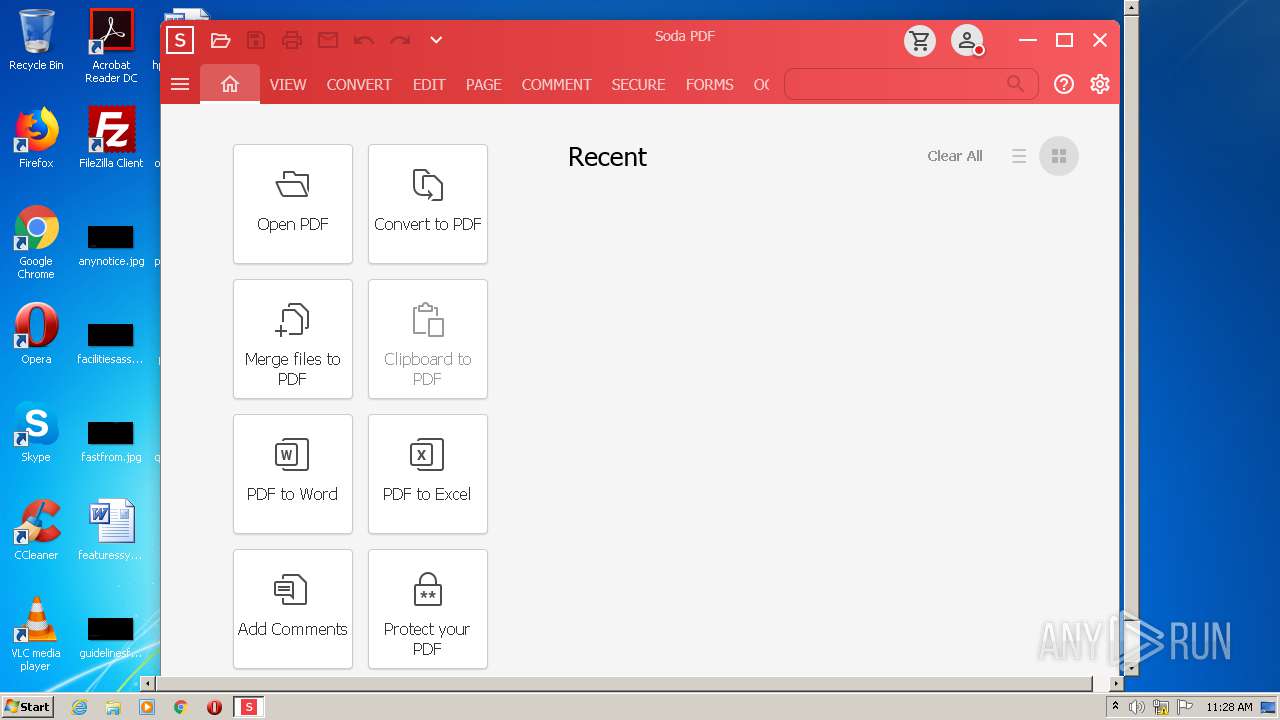Viewport: 1280px width, 720px height.
Task: Click the Convert to PDF tile
Action: point(428,204)
